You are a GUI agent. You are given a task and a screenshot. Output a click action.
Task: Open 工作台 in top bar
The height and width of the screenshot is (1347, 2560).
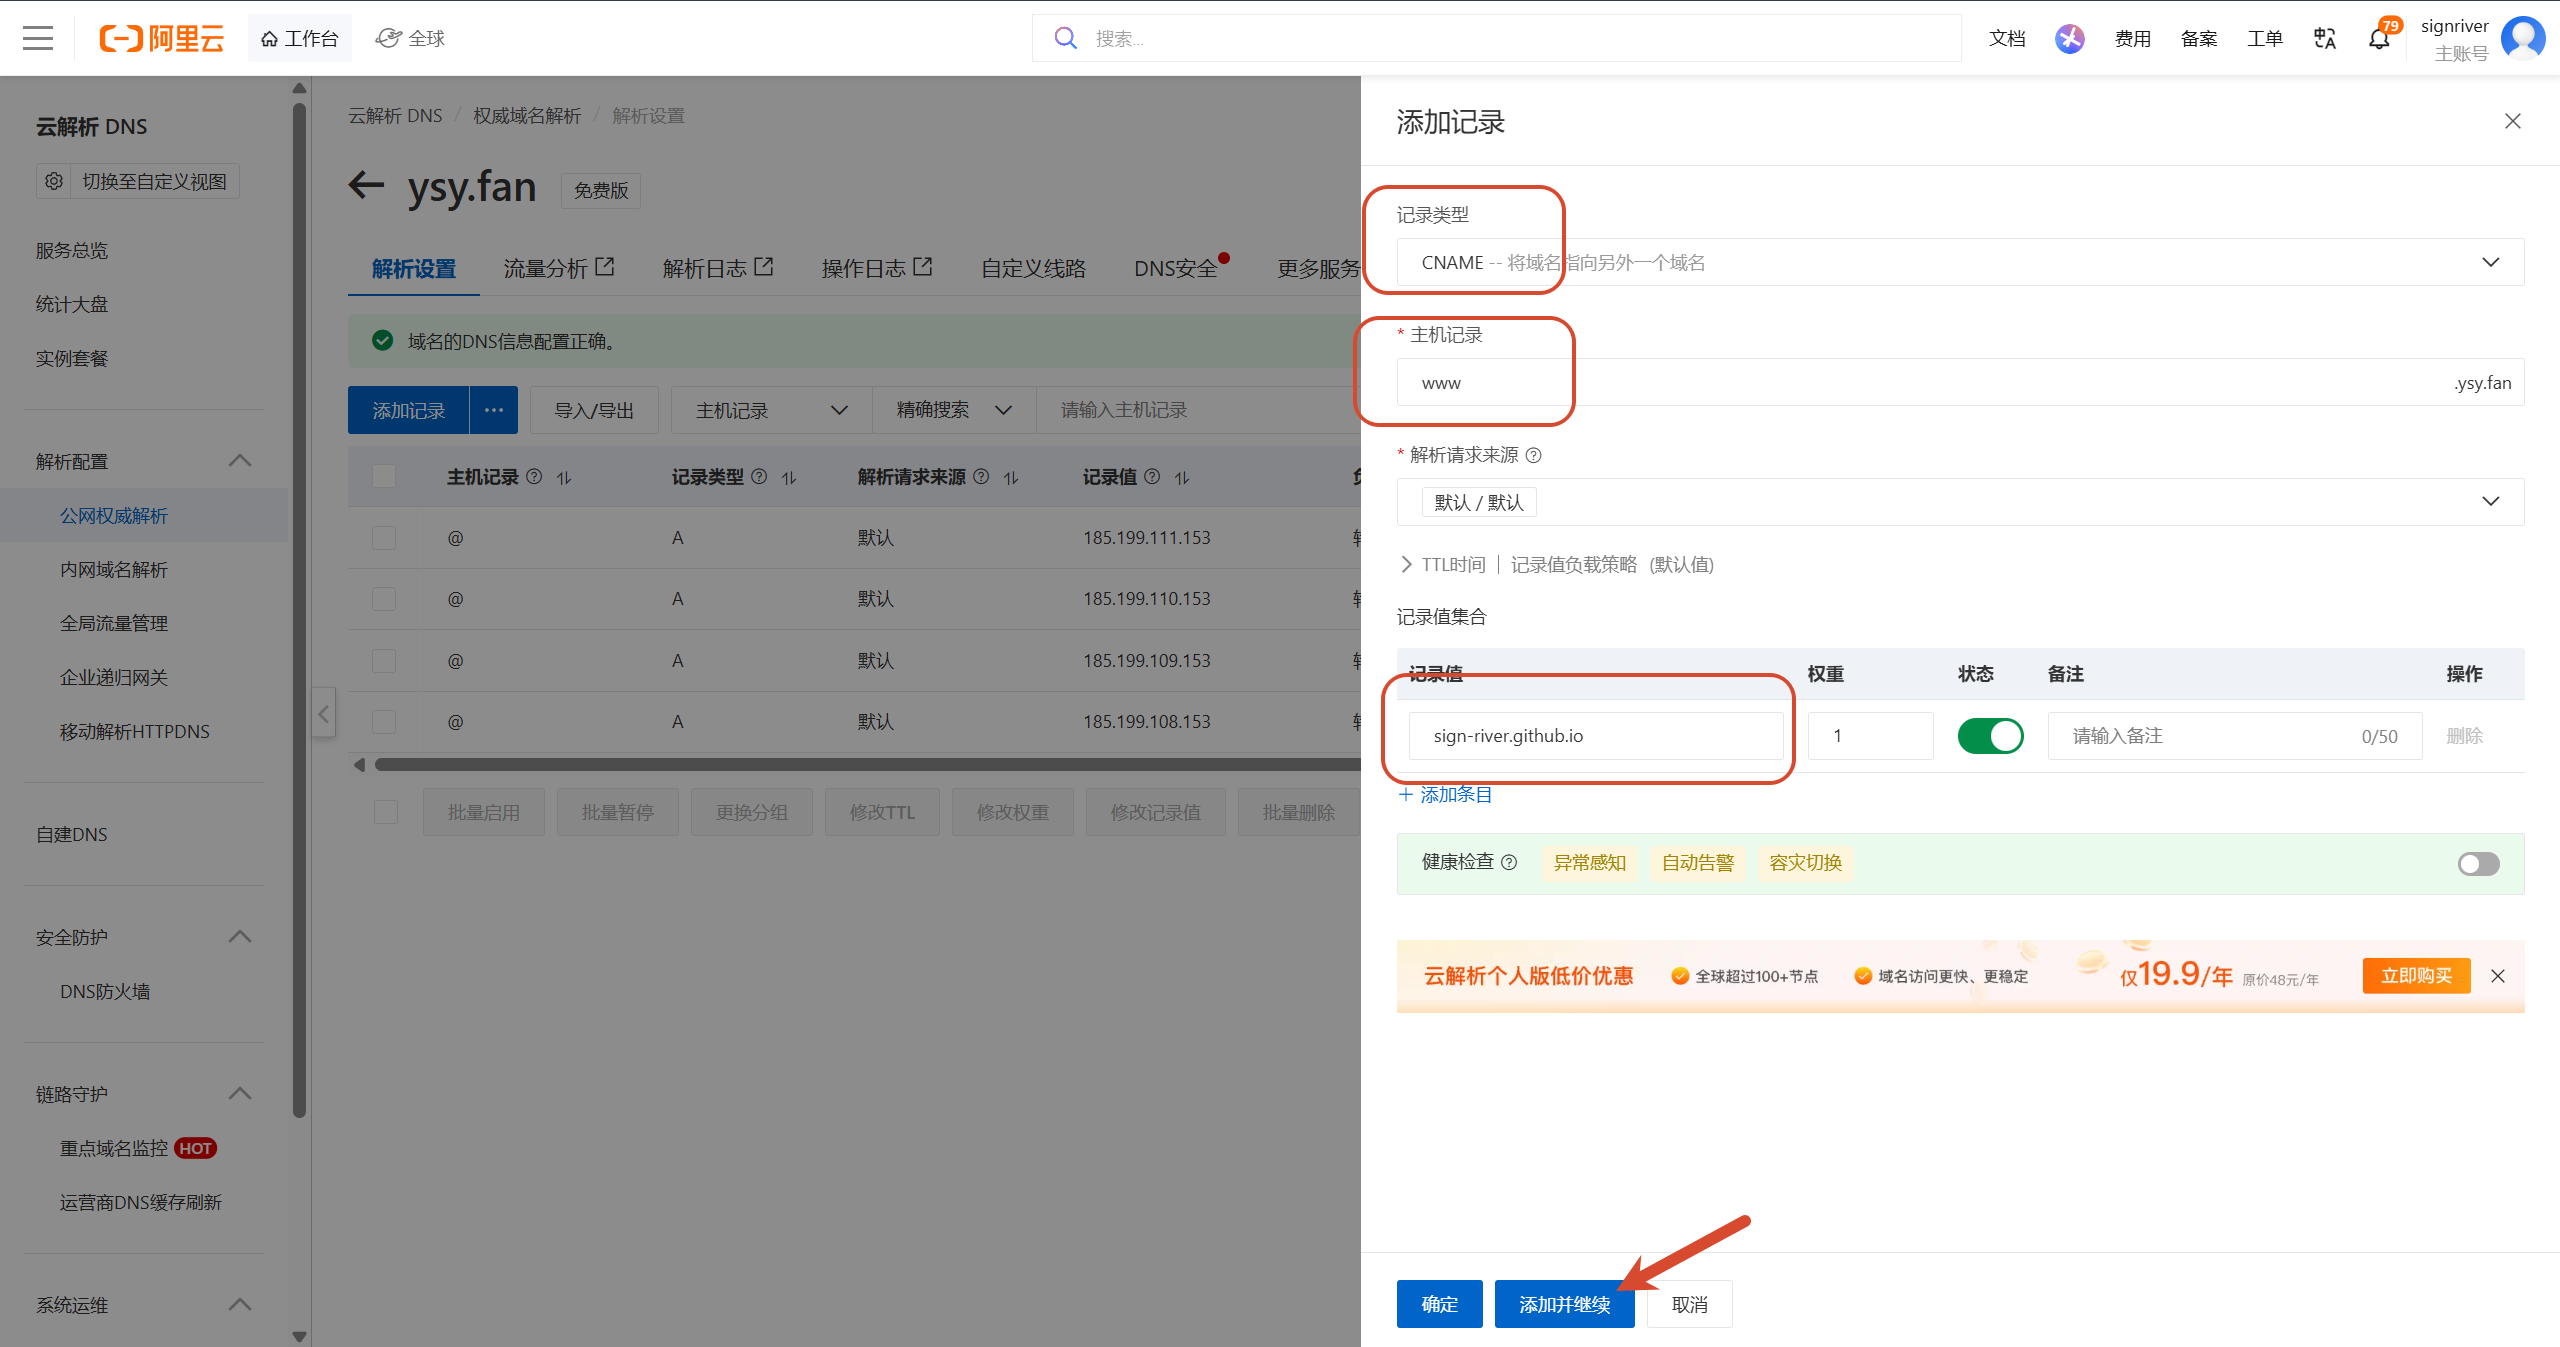pyautogui.click(x=300, y=38)
